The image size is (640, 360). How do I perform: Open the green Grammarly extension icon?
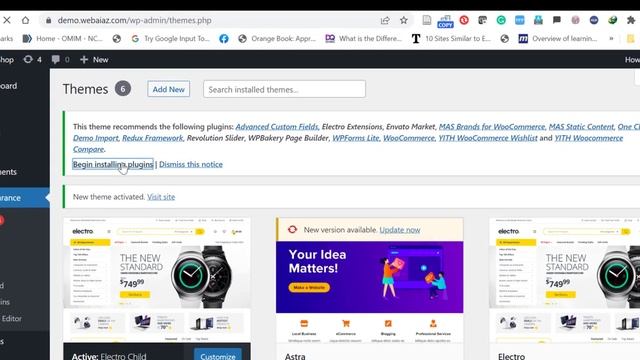pyautogui.click(x=501, y=20)
